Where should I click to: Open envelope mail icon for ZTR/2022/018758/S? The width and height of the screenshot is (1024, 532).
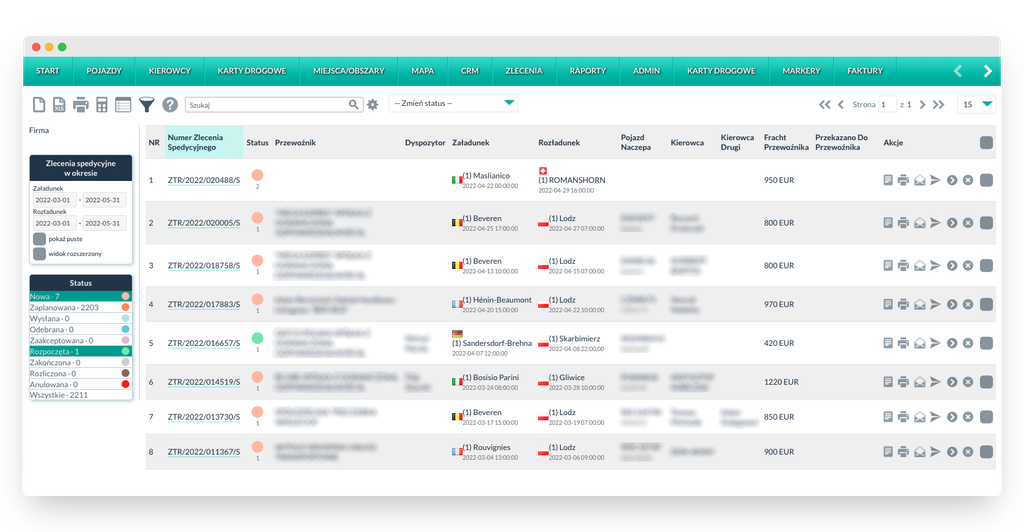920,266
